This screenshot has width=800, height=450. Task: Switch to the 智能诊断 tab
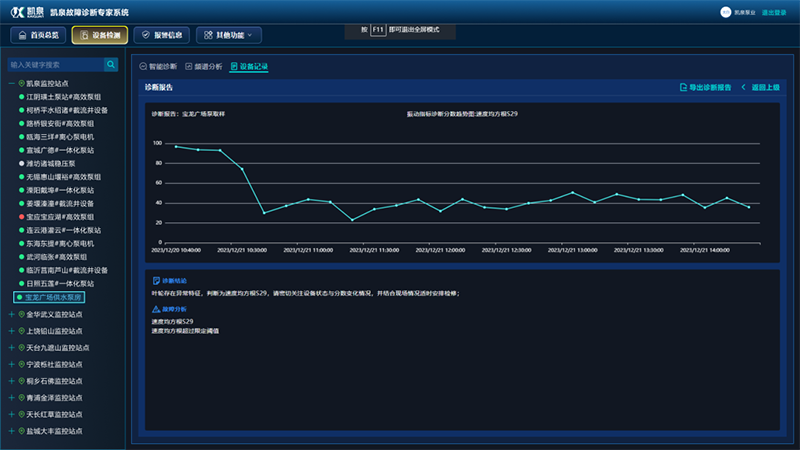[x=158, y=67]
